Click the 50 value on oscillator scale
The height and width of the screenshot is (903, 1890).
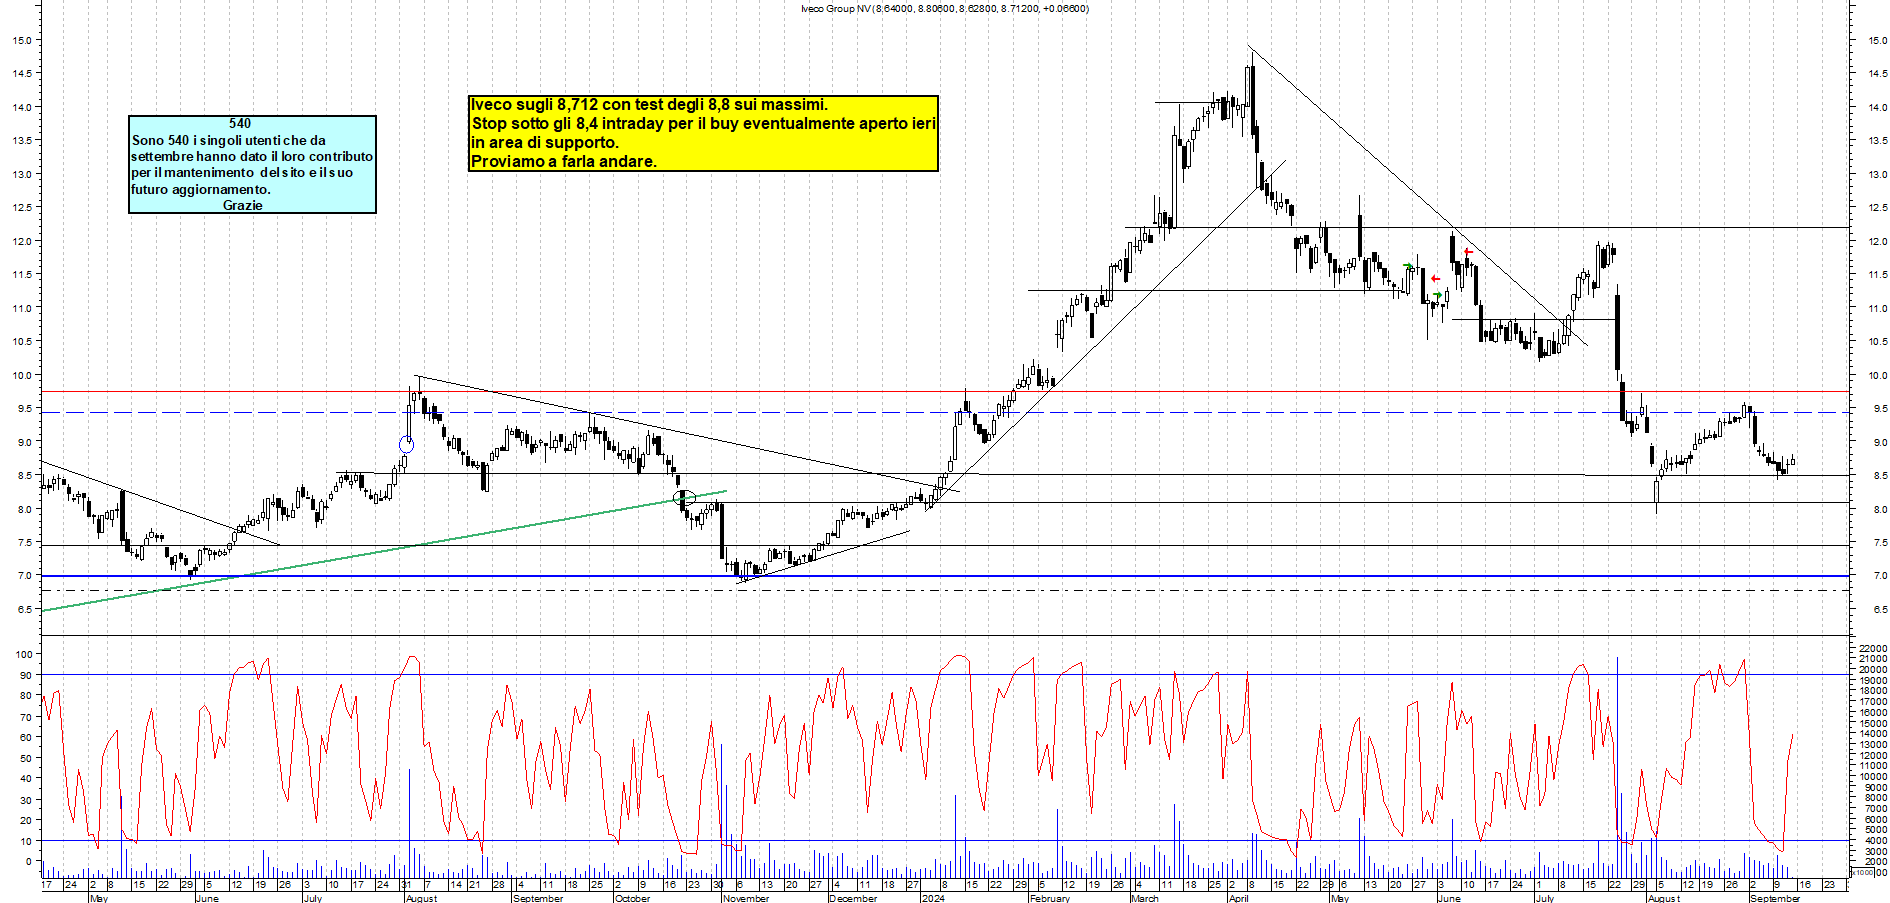pos(27,758)
